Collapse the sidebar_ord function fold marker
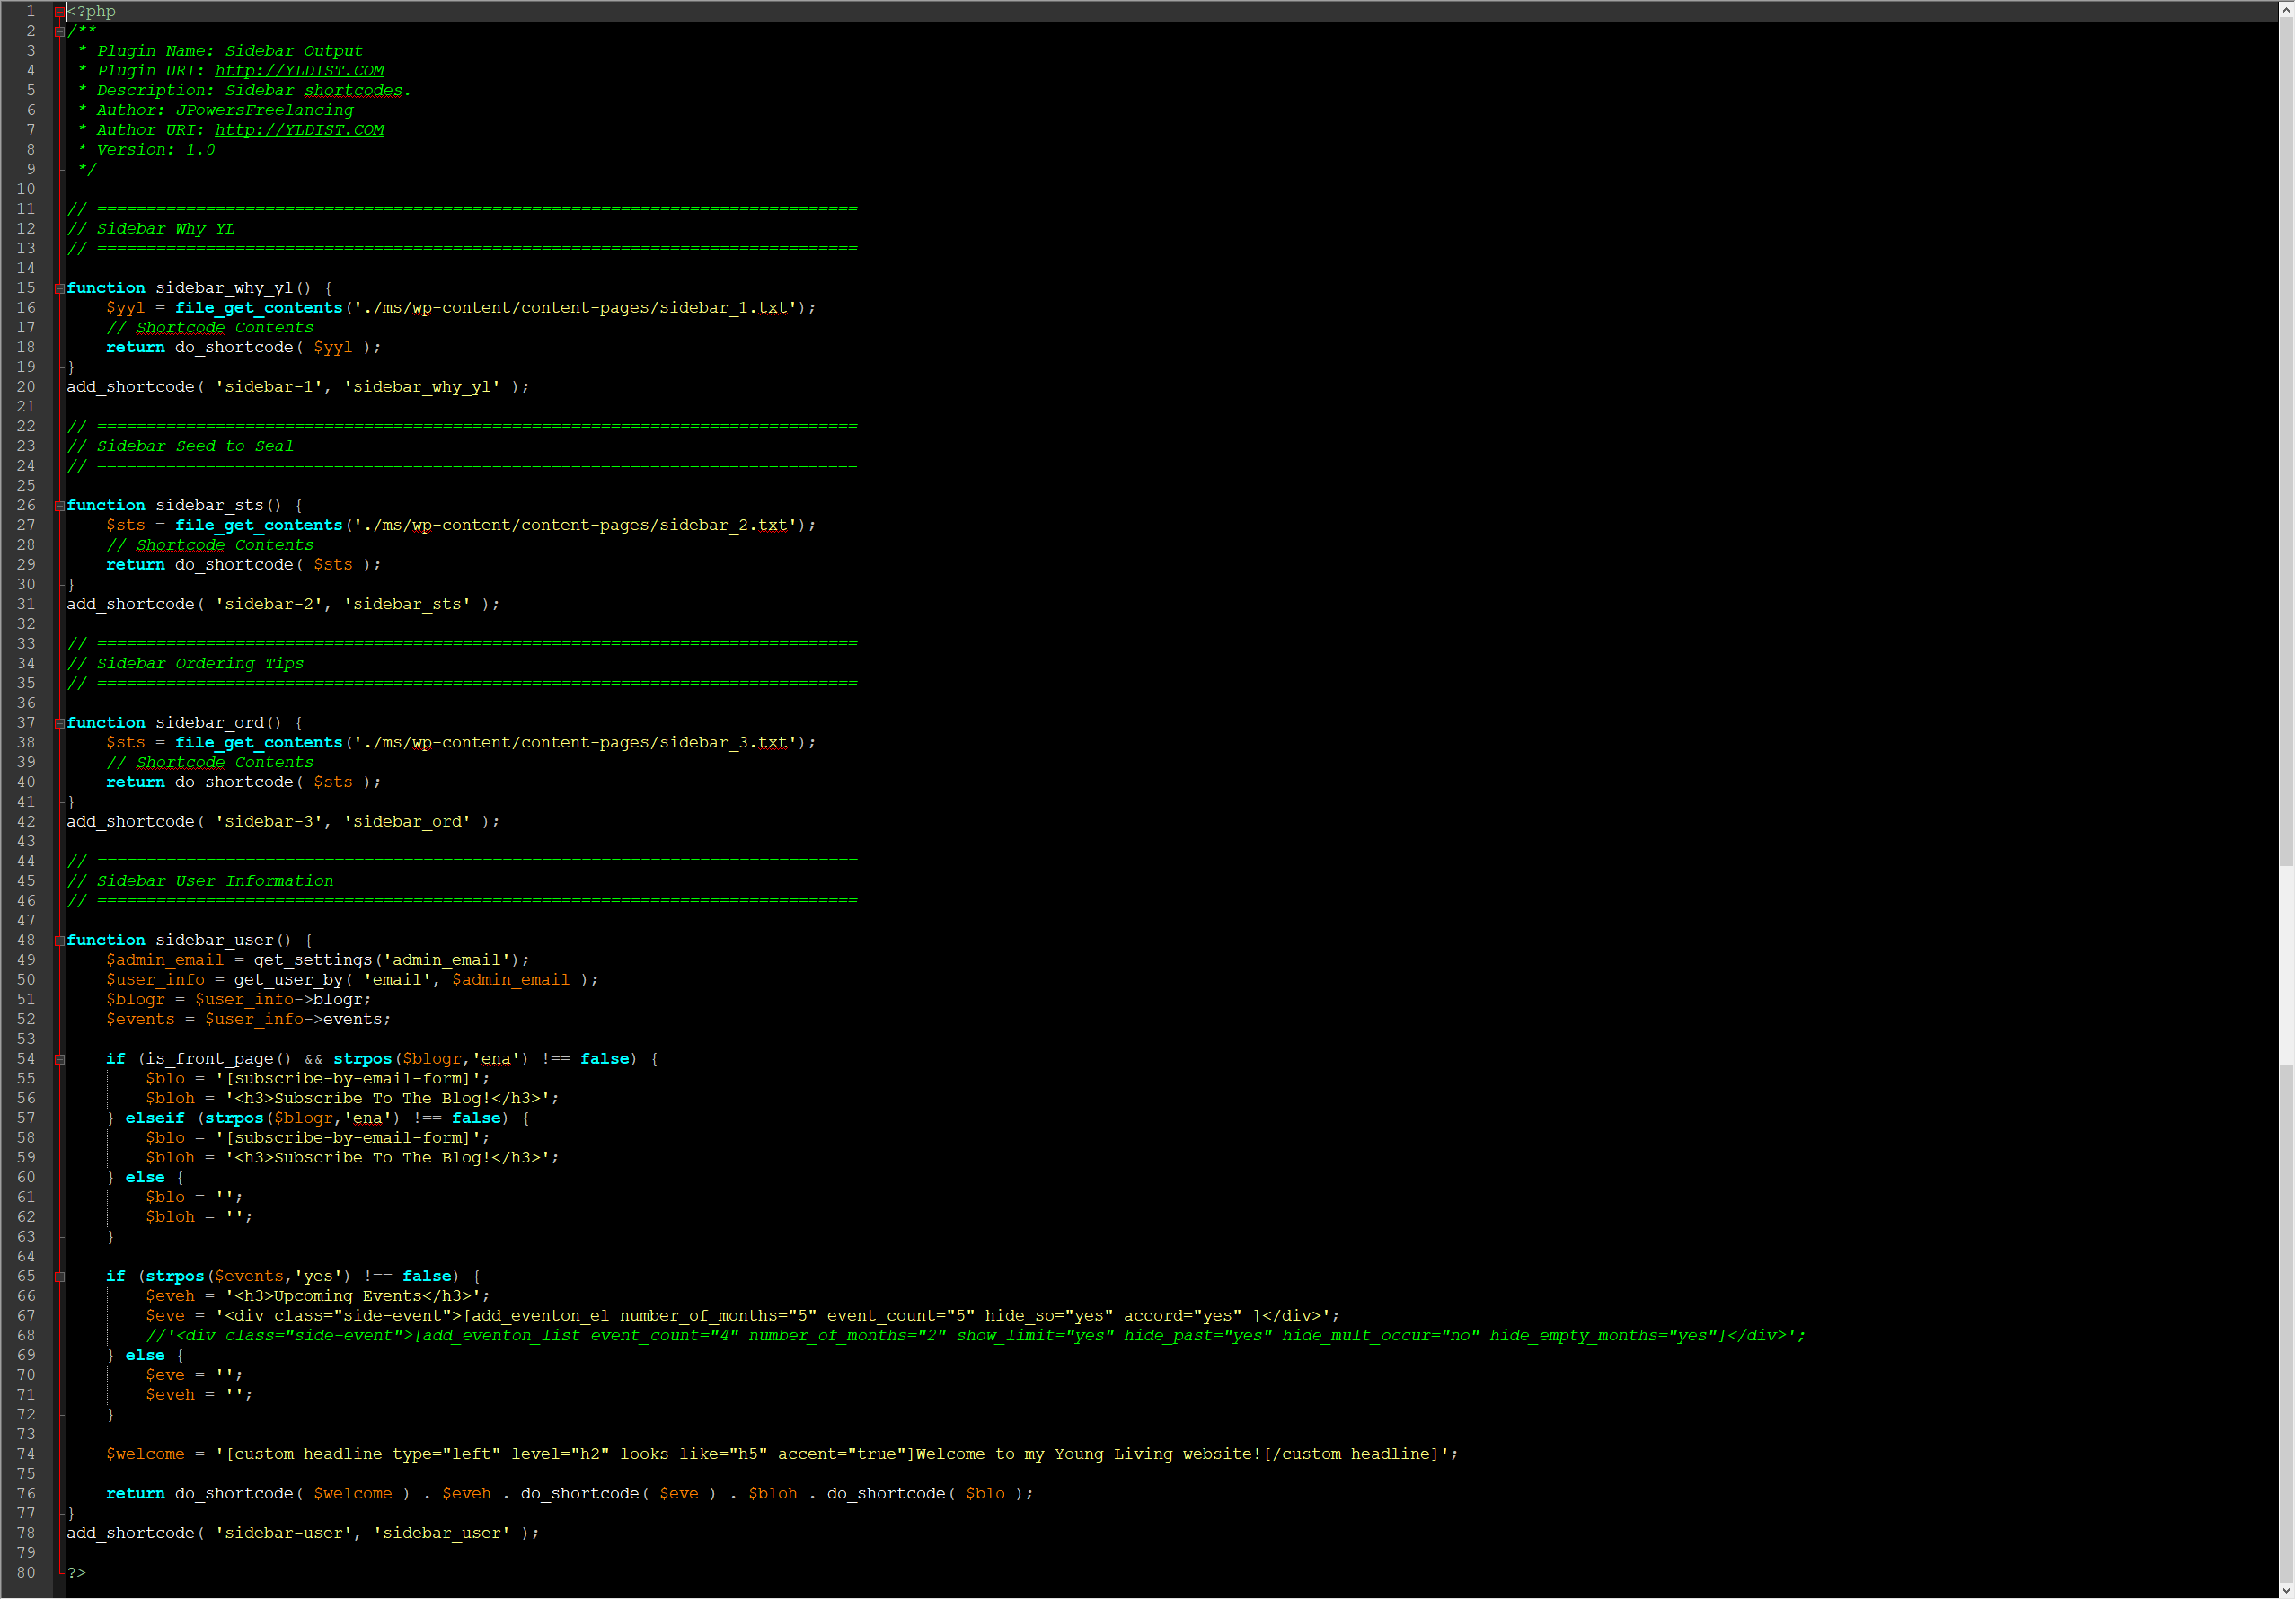Image resolution: width=2296 pixels, height=1600 pixels. (x=60, y=724)
